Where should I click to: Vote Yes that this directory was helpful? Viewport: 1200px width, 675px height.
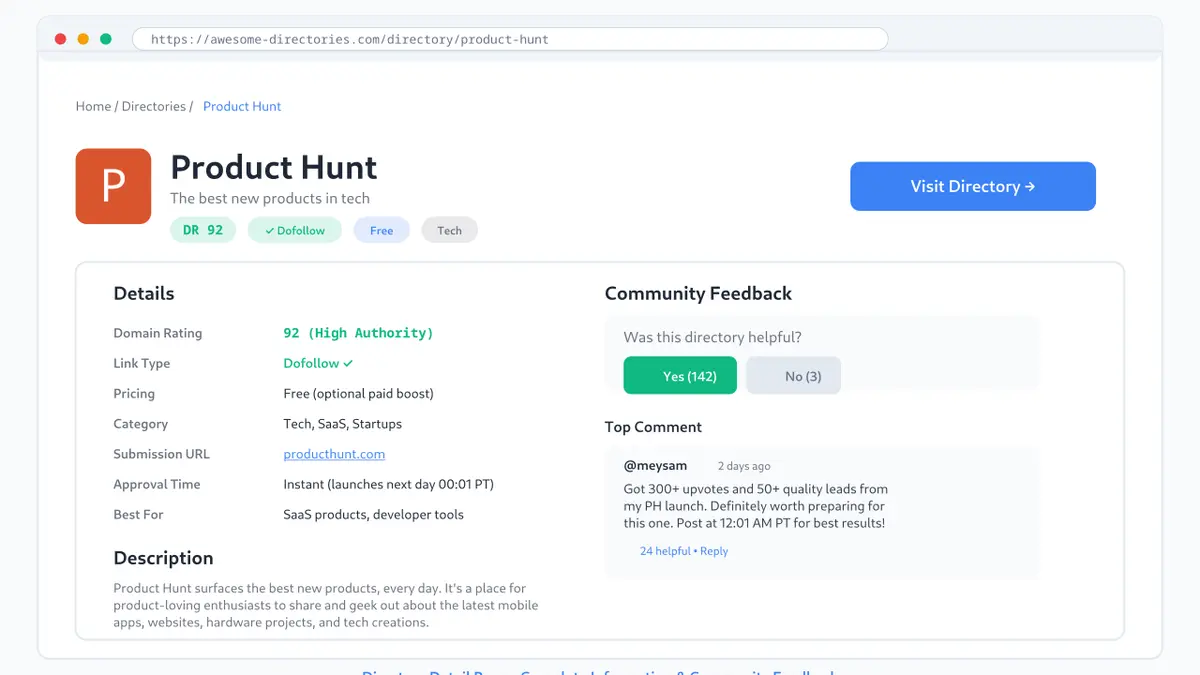click(680, 375)
